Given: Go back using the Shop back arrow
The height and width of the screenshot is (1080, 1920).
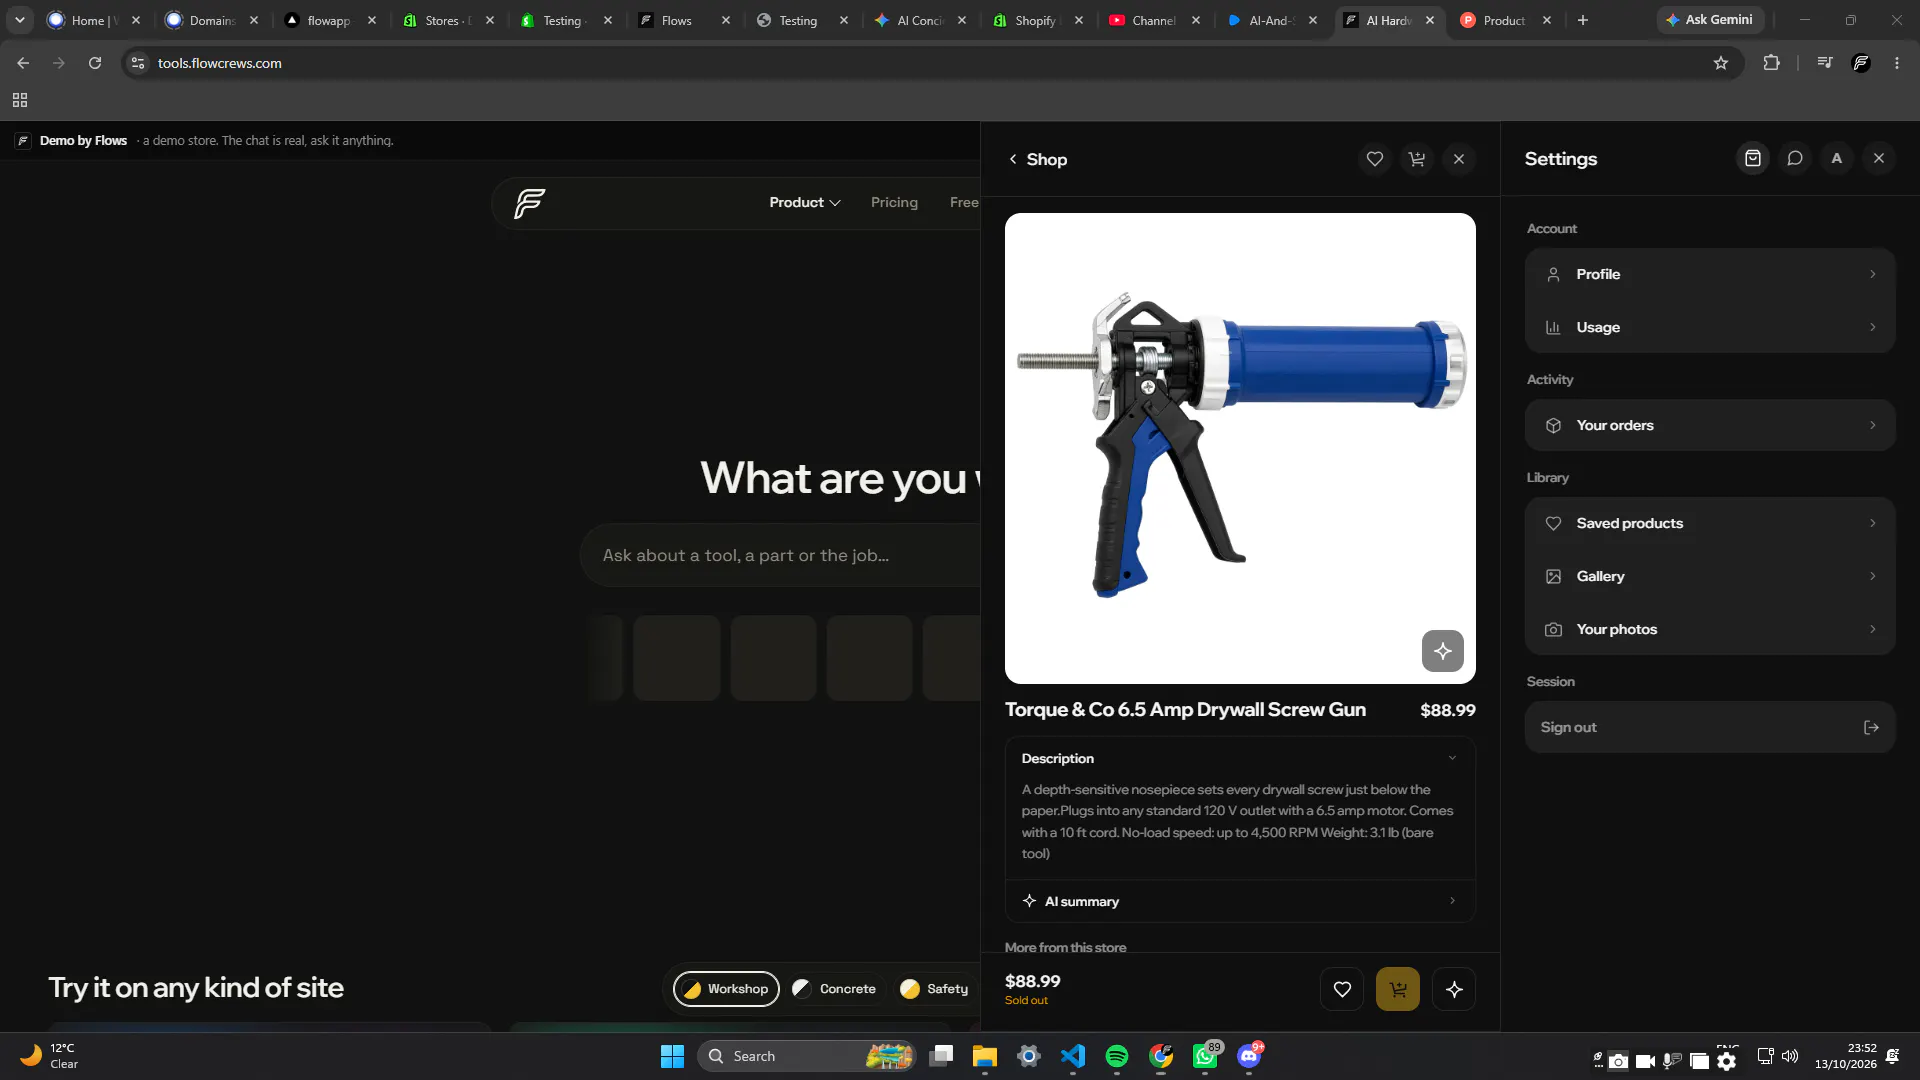Looking at the screenshot, I should point(1013,159).
